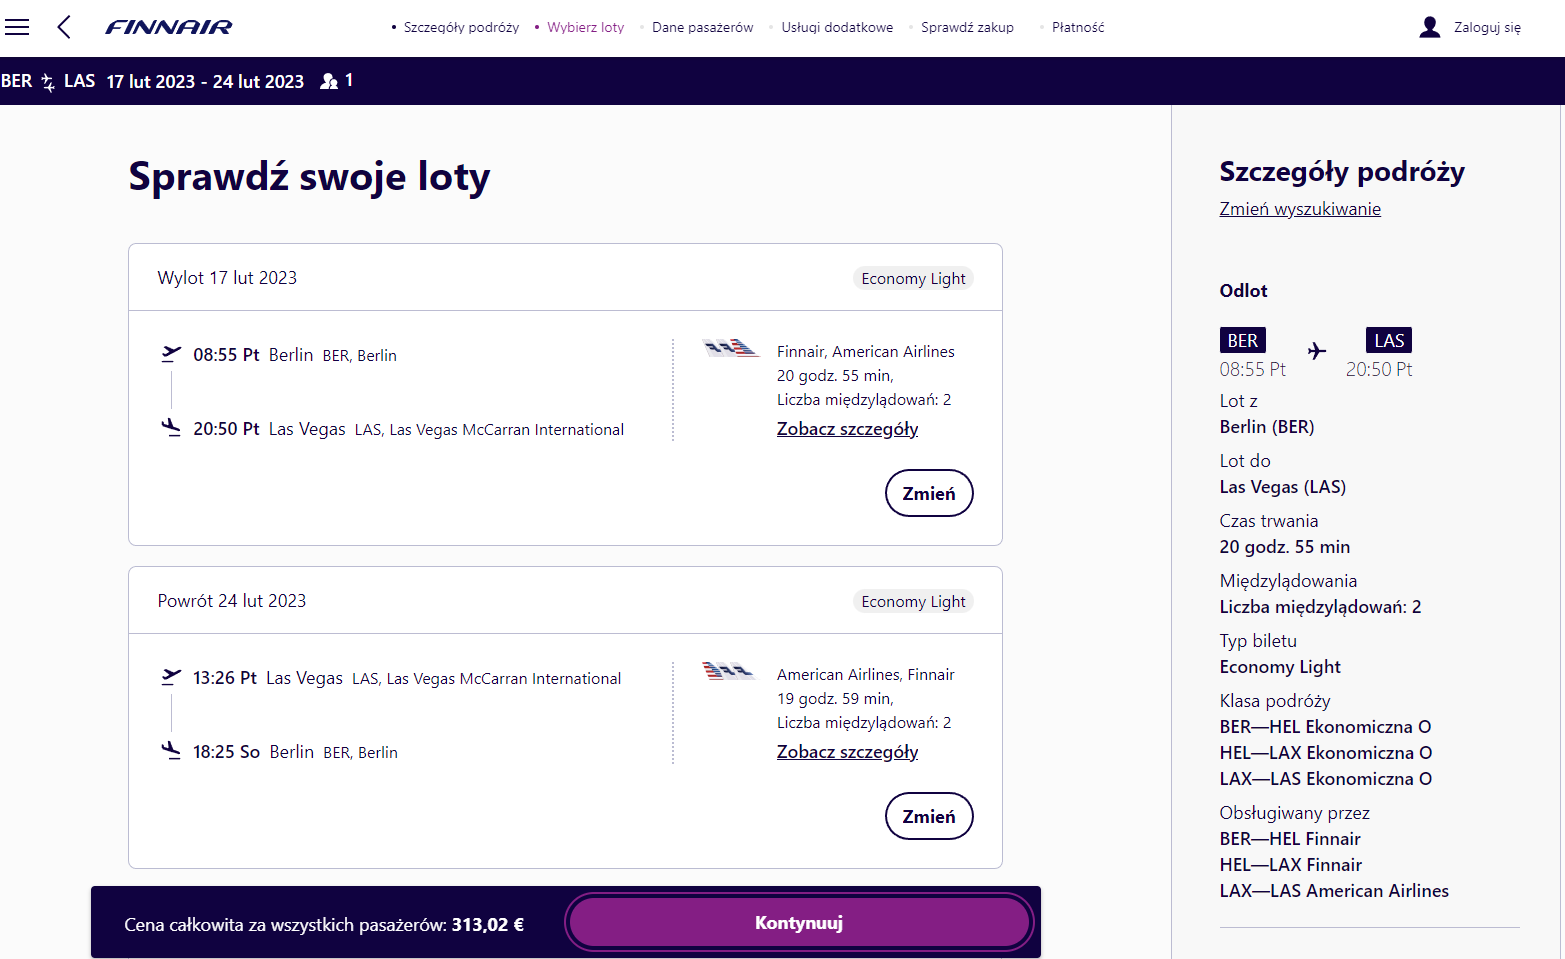Click 'HEL—LAX Ekonomiczna O' line
The width and height of the screenshot is (1565, 959).
point(1326,753)
